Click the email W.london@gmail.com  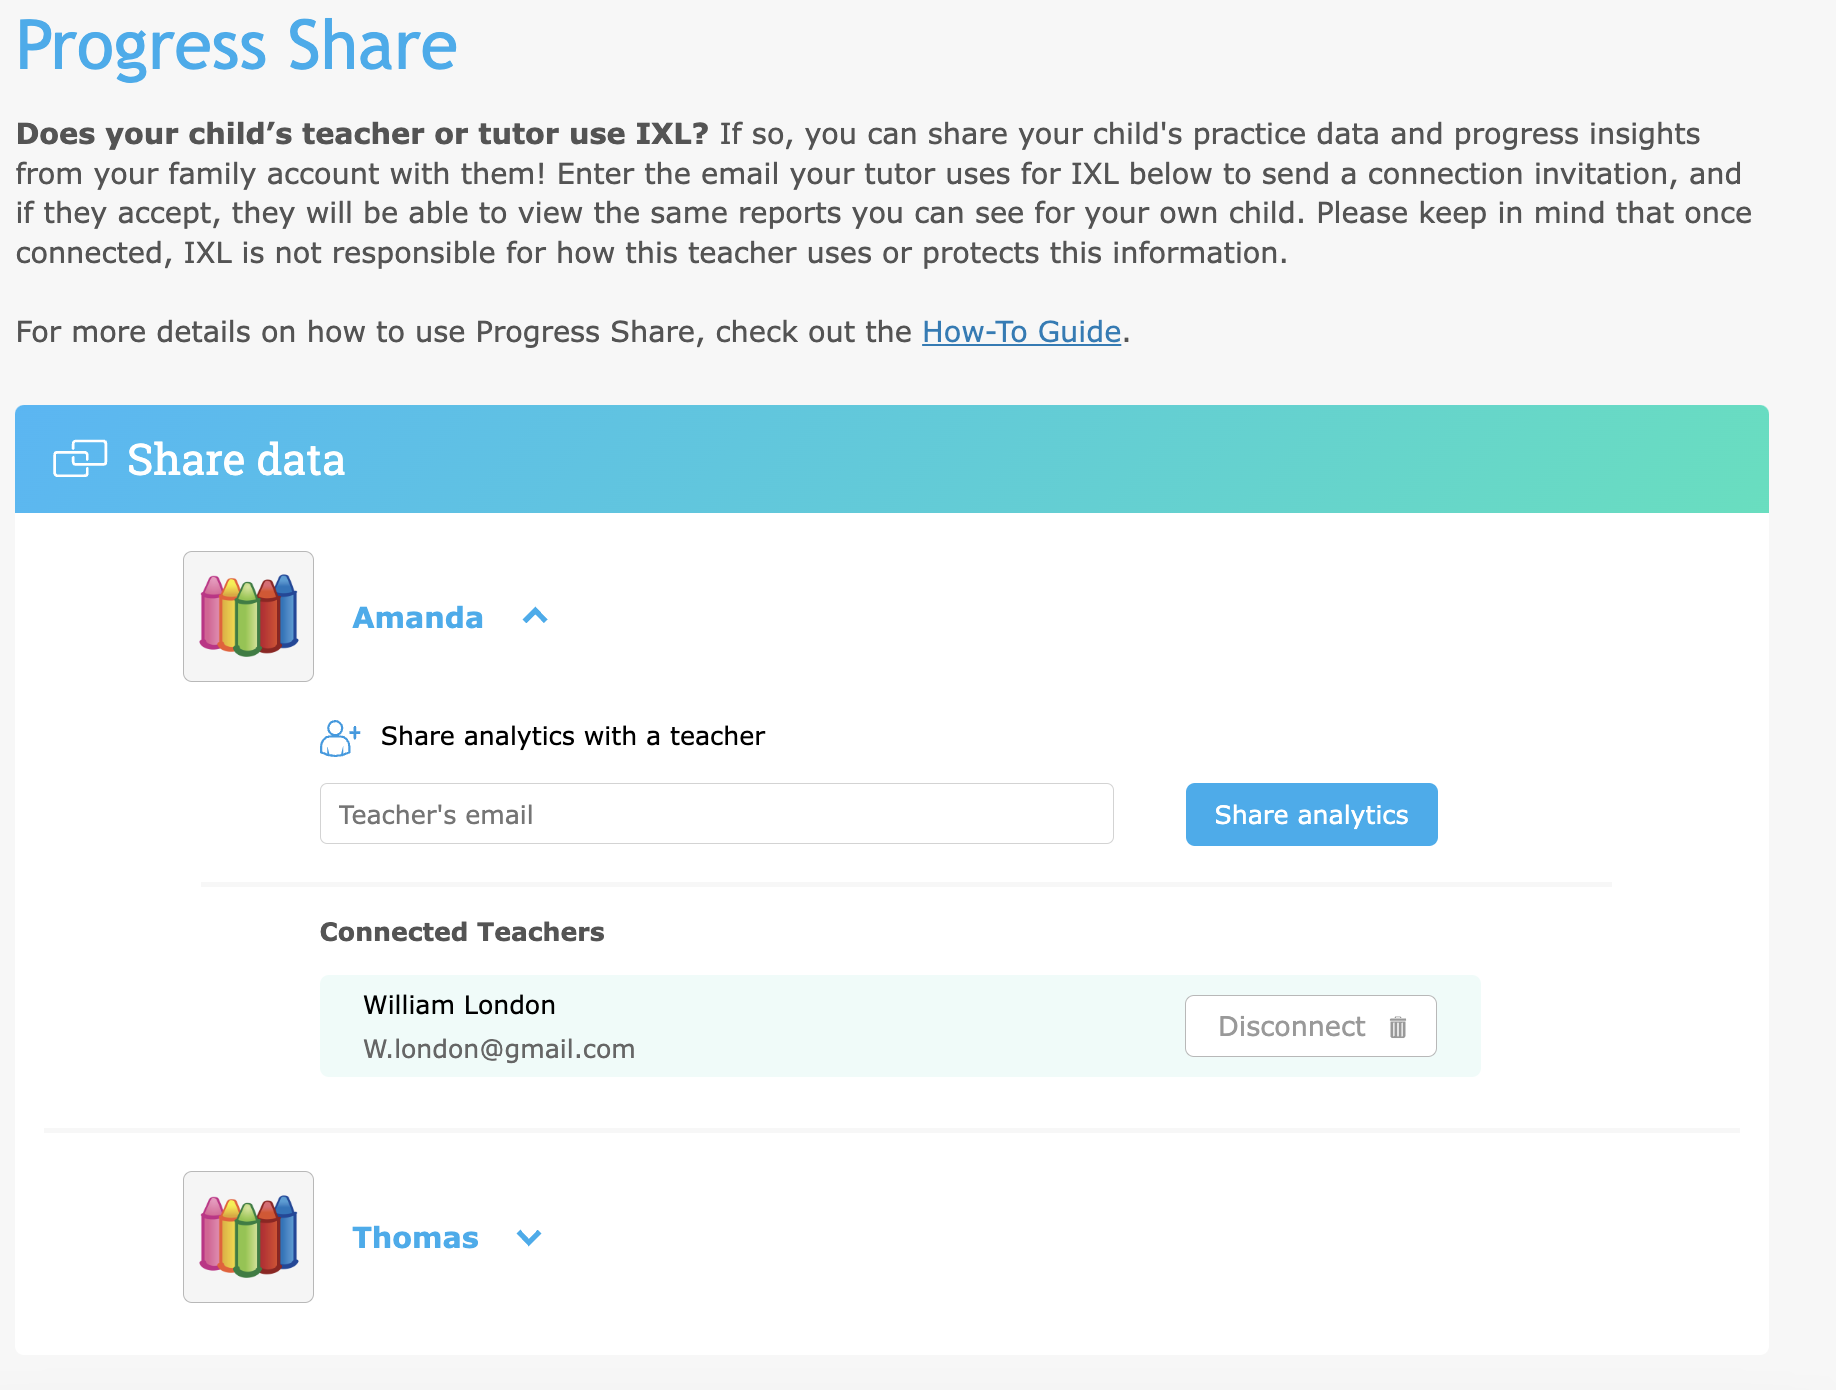[x=497, y=1048]
